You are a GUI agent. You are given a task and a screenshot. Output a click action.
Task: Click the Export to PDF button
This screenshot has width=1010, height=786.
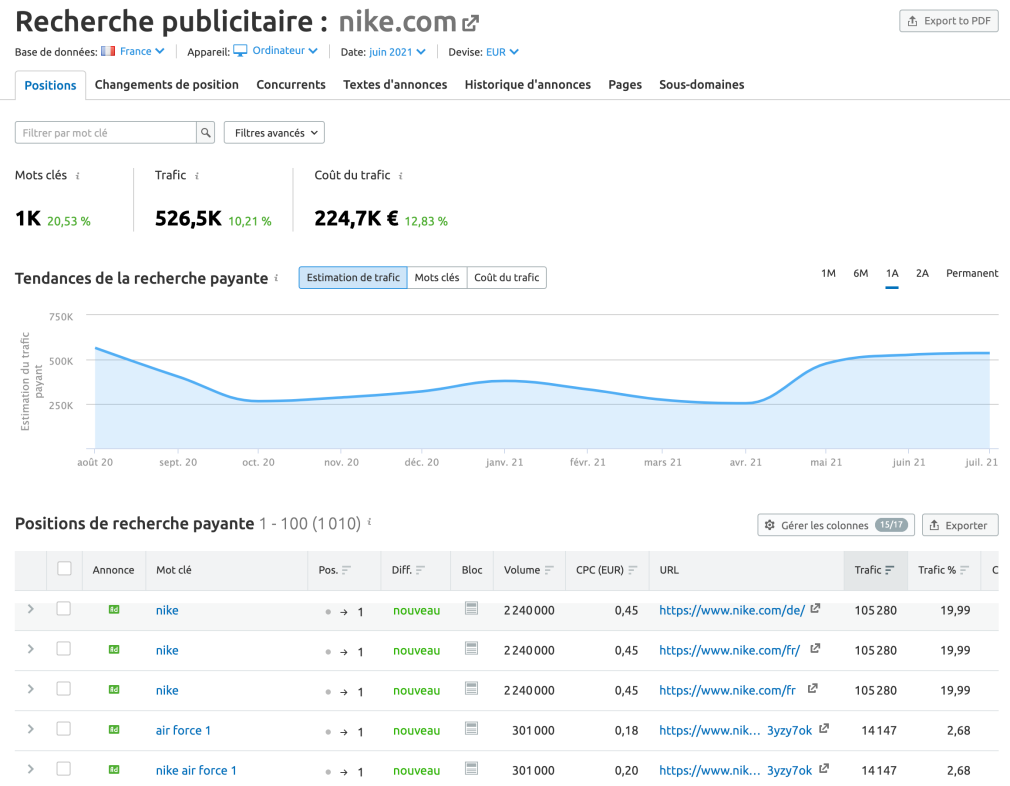pyautogui.click(x=949, y=21)
